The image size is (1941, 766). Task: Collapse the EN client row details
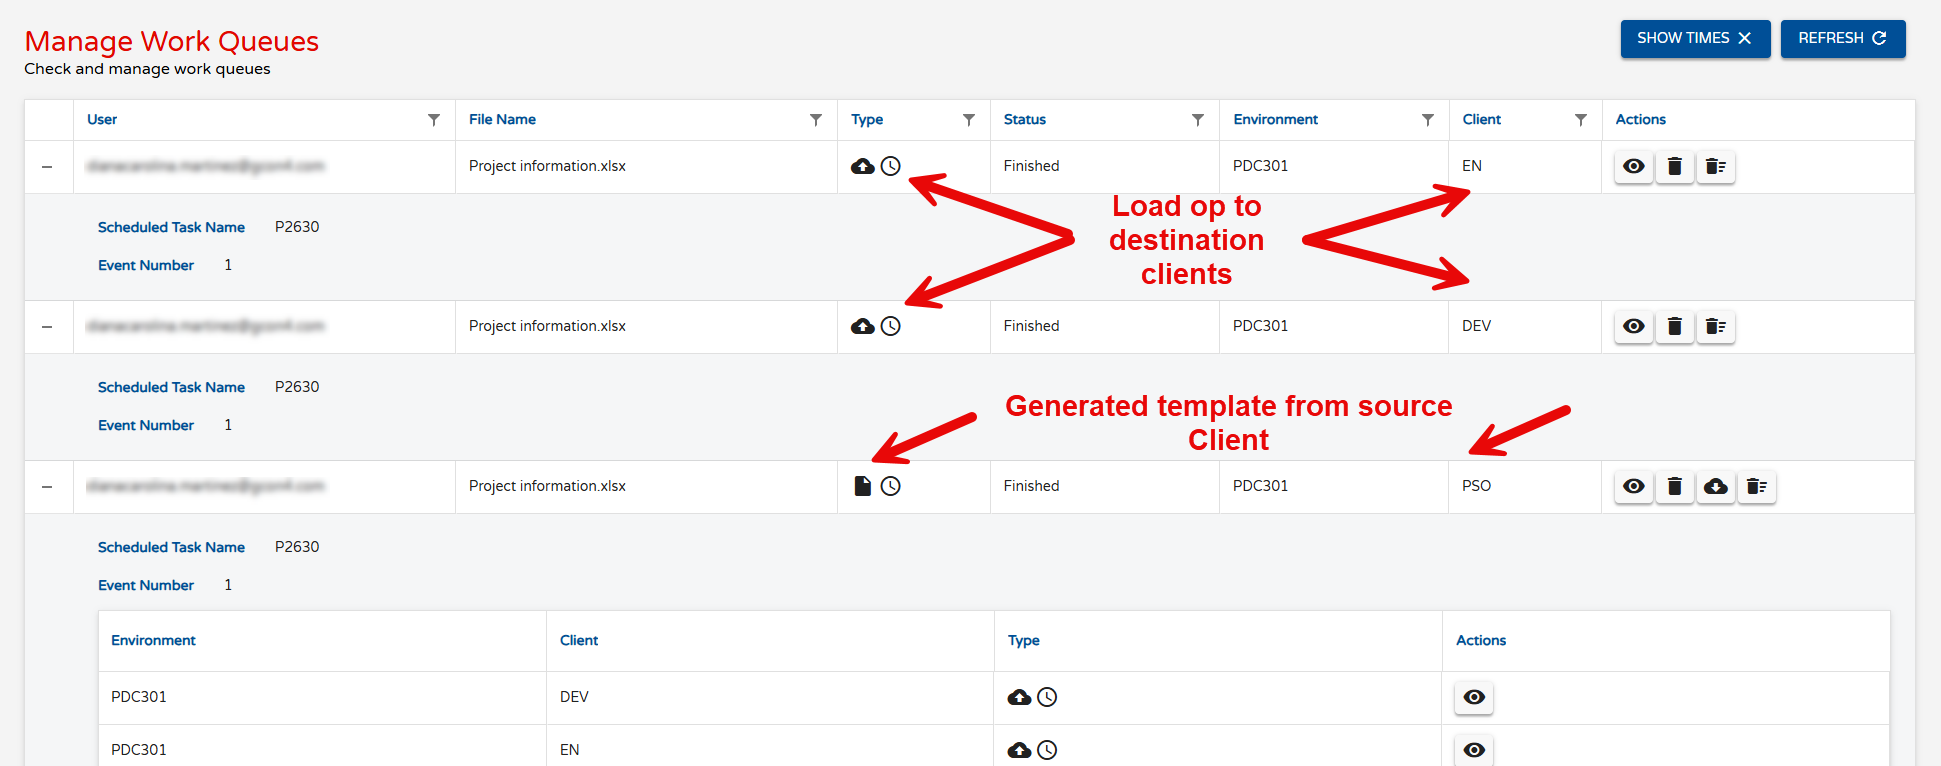tap(47, 167)
